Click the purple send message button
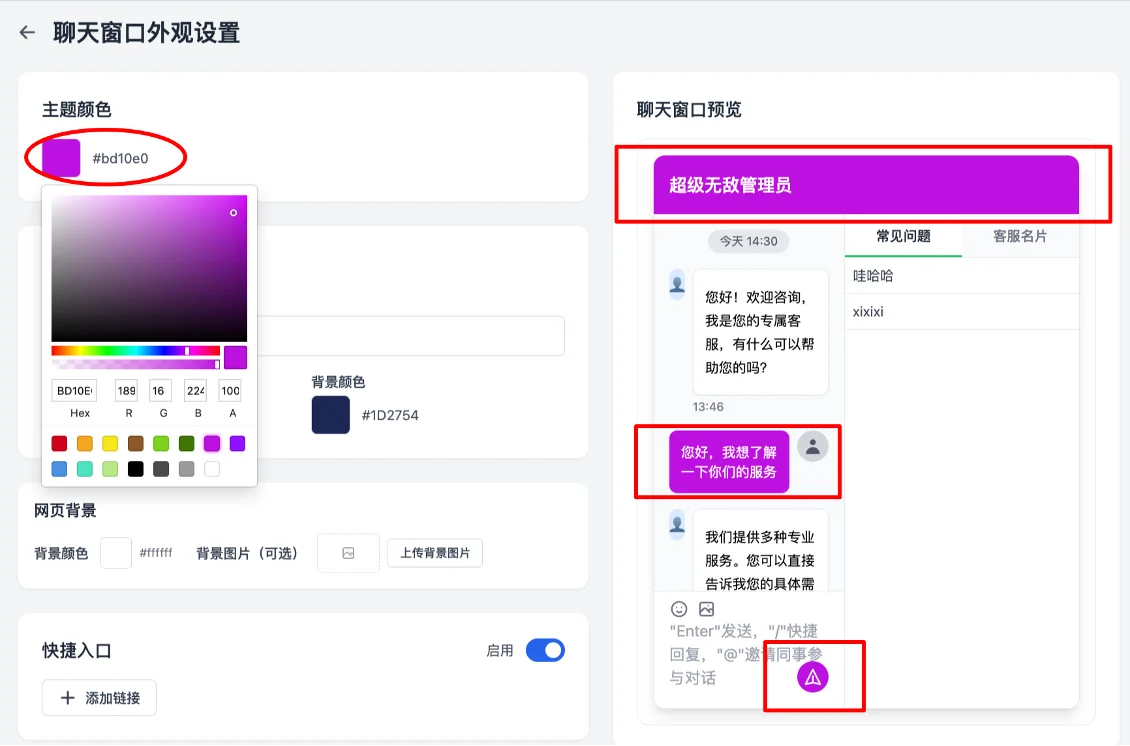Image resolution: width=1130 pixels, height=746 pixels. tap(811, 677)
